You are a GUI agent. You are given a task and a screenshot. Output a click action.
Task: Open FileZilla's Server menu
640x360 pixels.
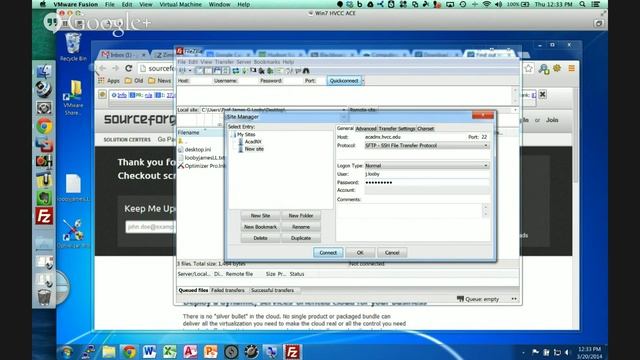(x=244, y=62)
